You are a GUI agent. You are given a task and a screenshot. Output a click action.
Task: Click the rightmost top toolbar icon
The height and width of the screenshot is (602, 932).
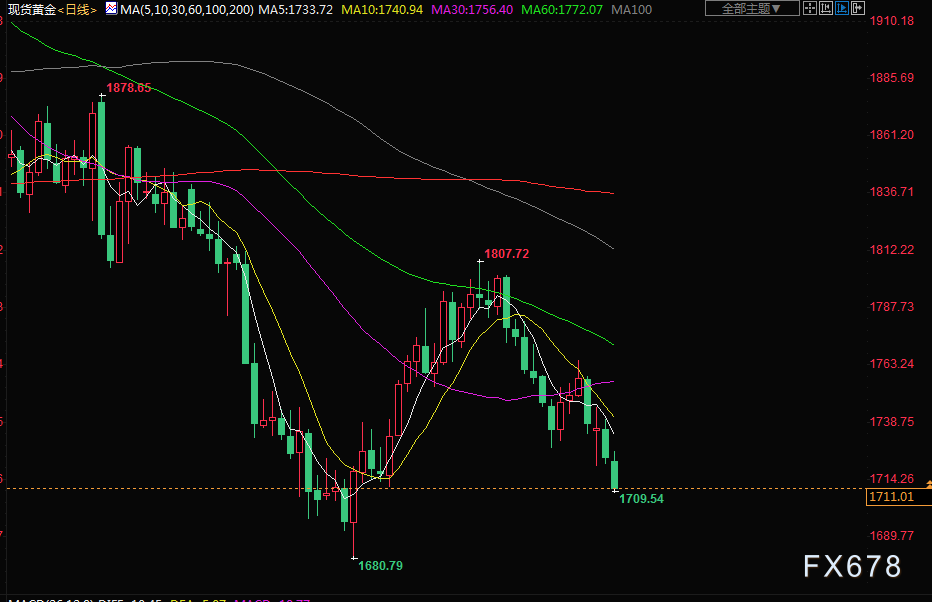tap(858, 9)
